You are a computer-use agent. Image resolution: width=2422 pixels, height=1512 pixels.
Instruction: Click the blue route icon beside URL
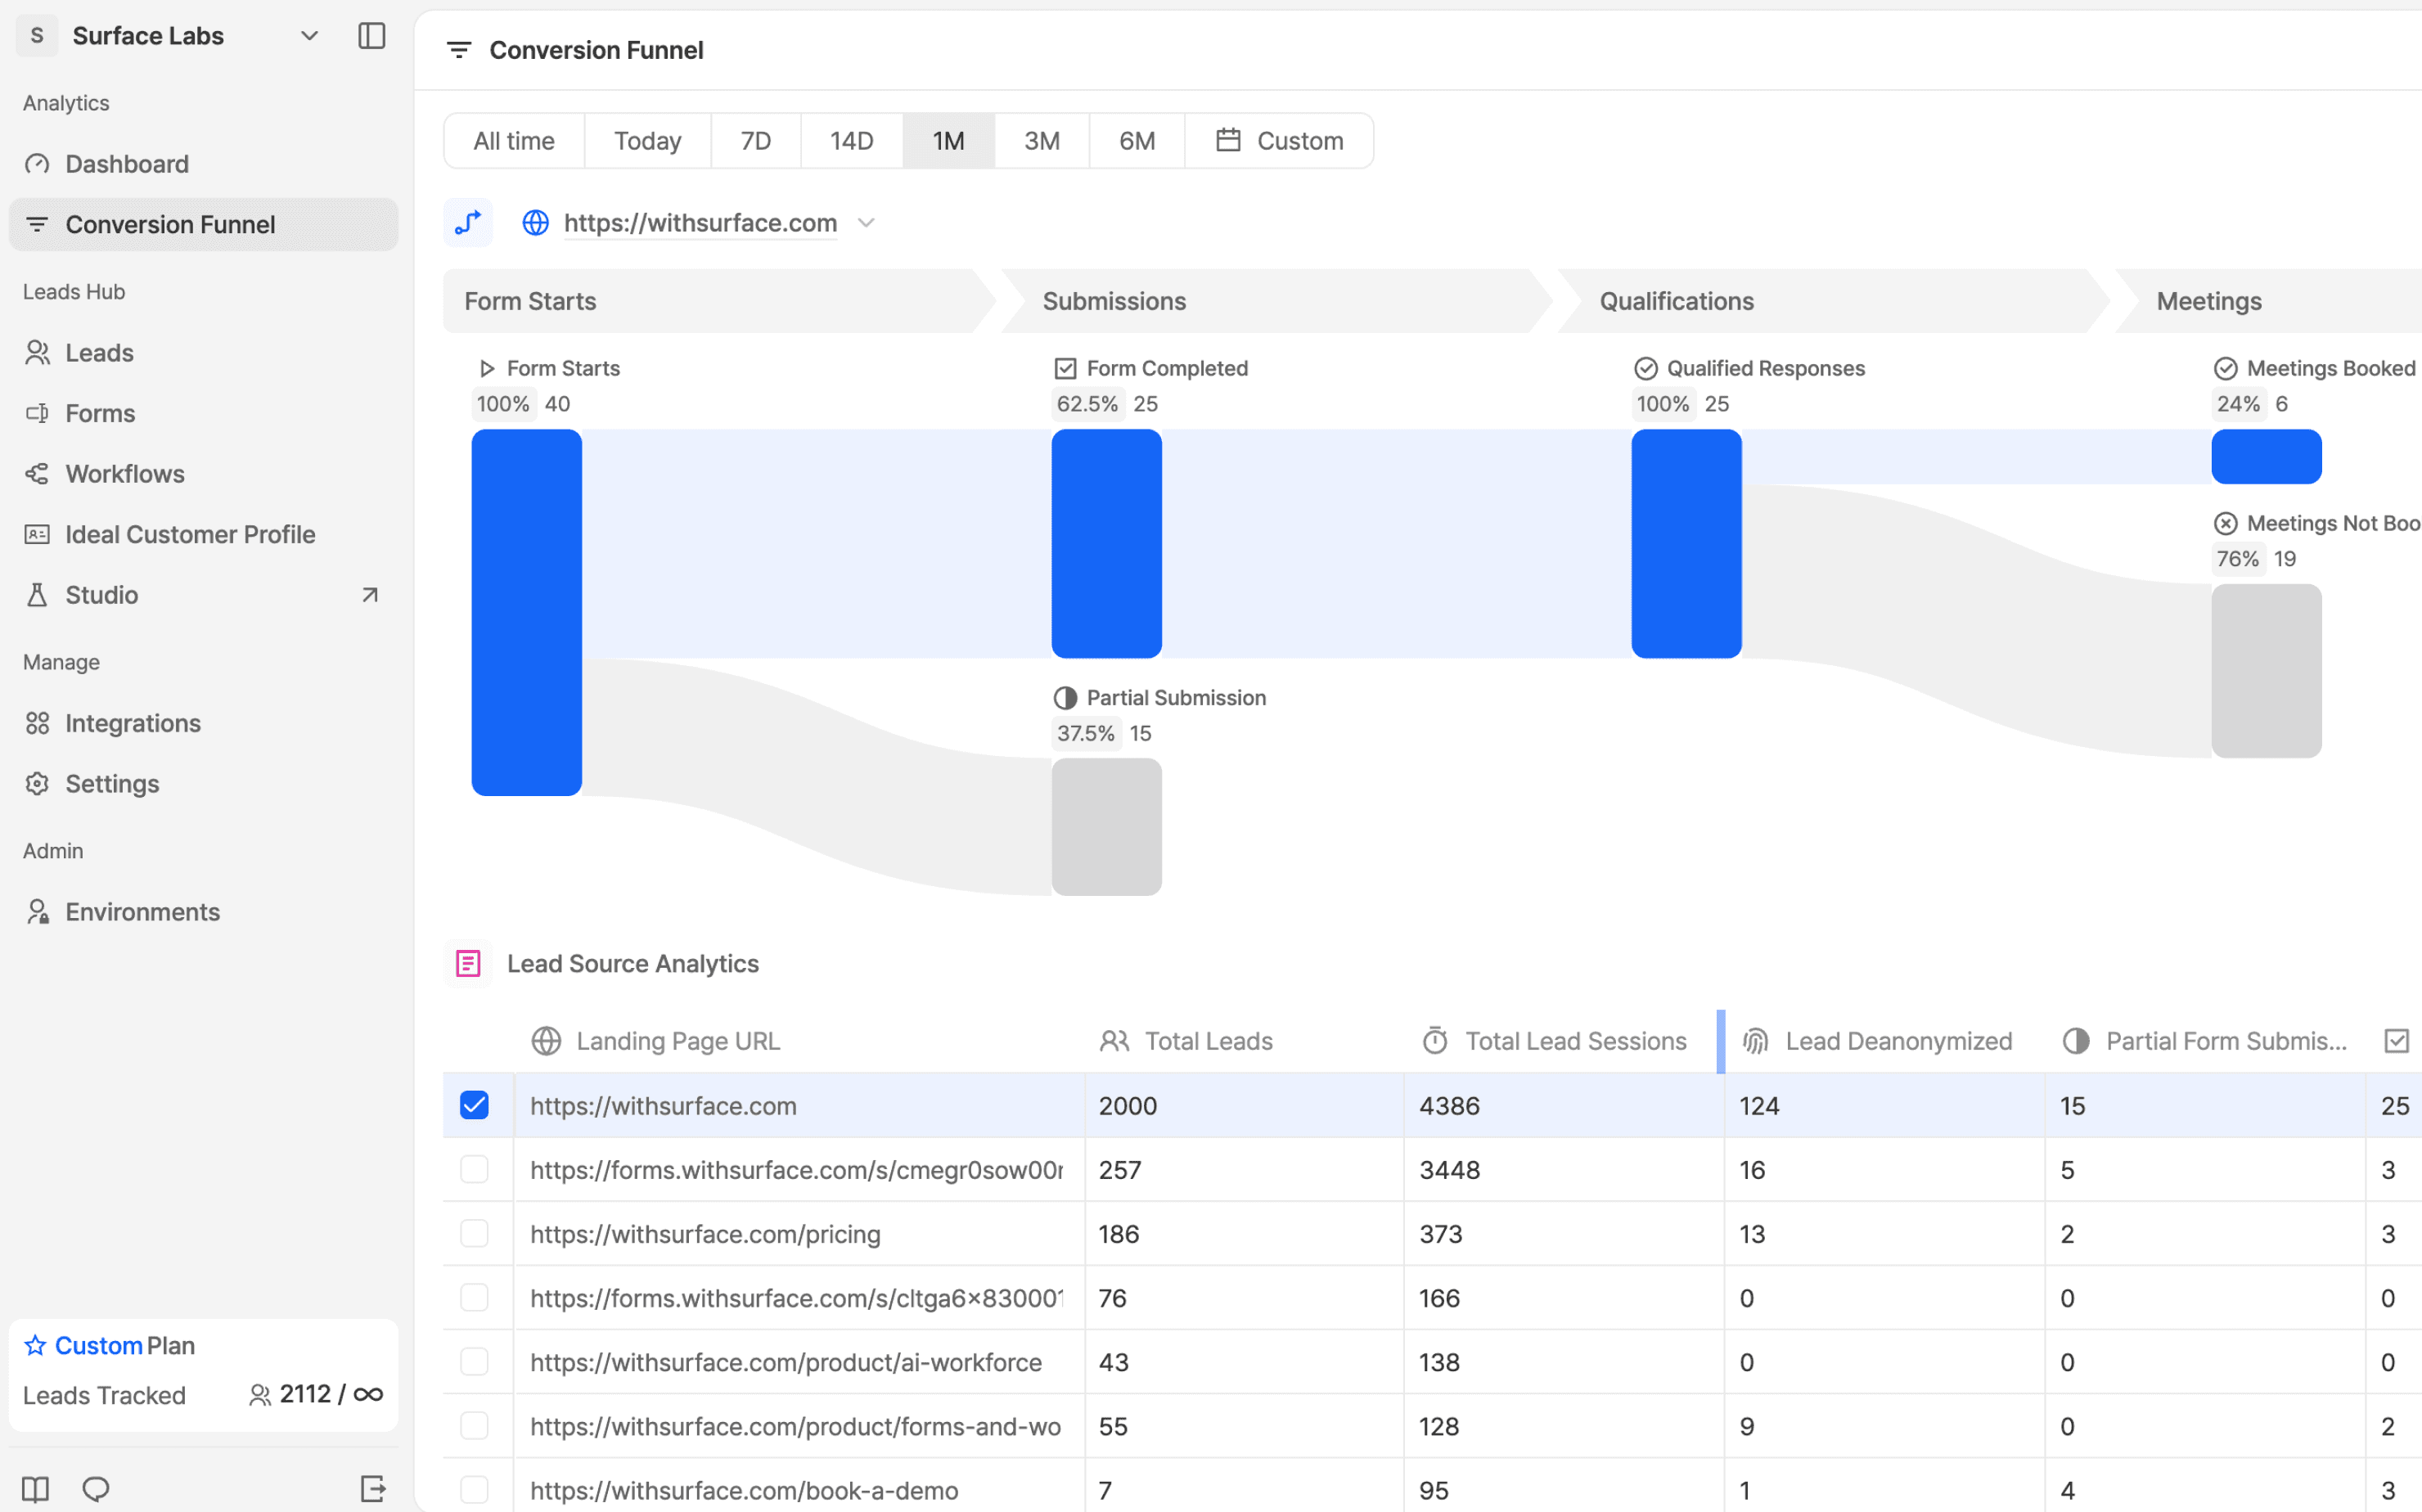point(468,222)
